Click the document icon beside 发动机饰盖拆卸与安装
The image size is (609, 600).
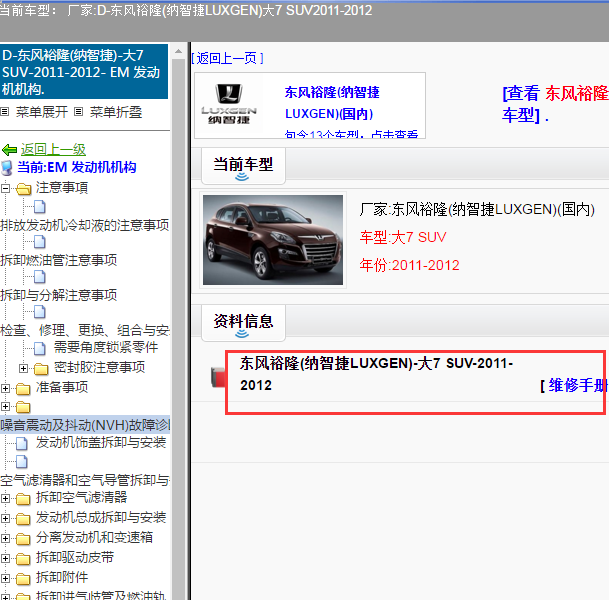coord(22,443)
